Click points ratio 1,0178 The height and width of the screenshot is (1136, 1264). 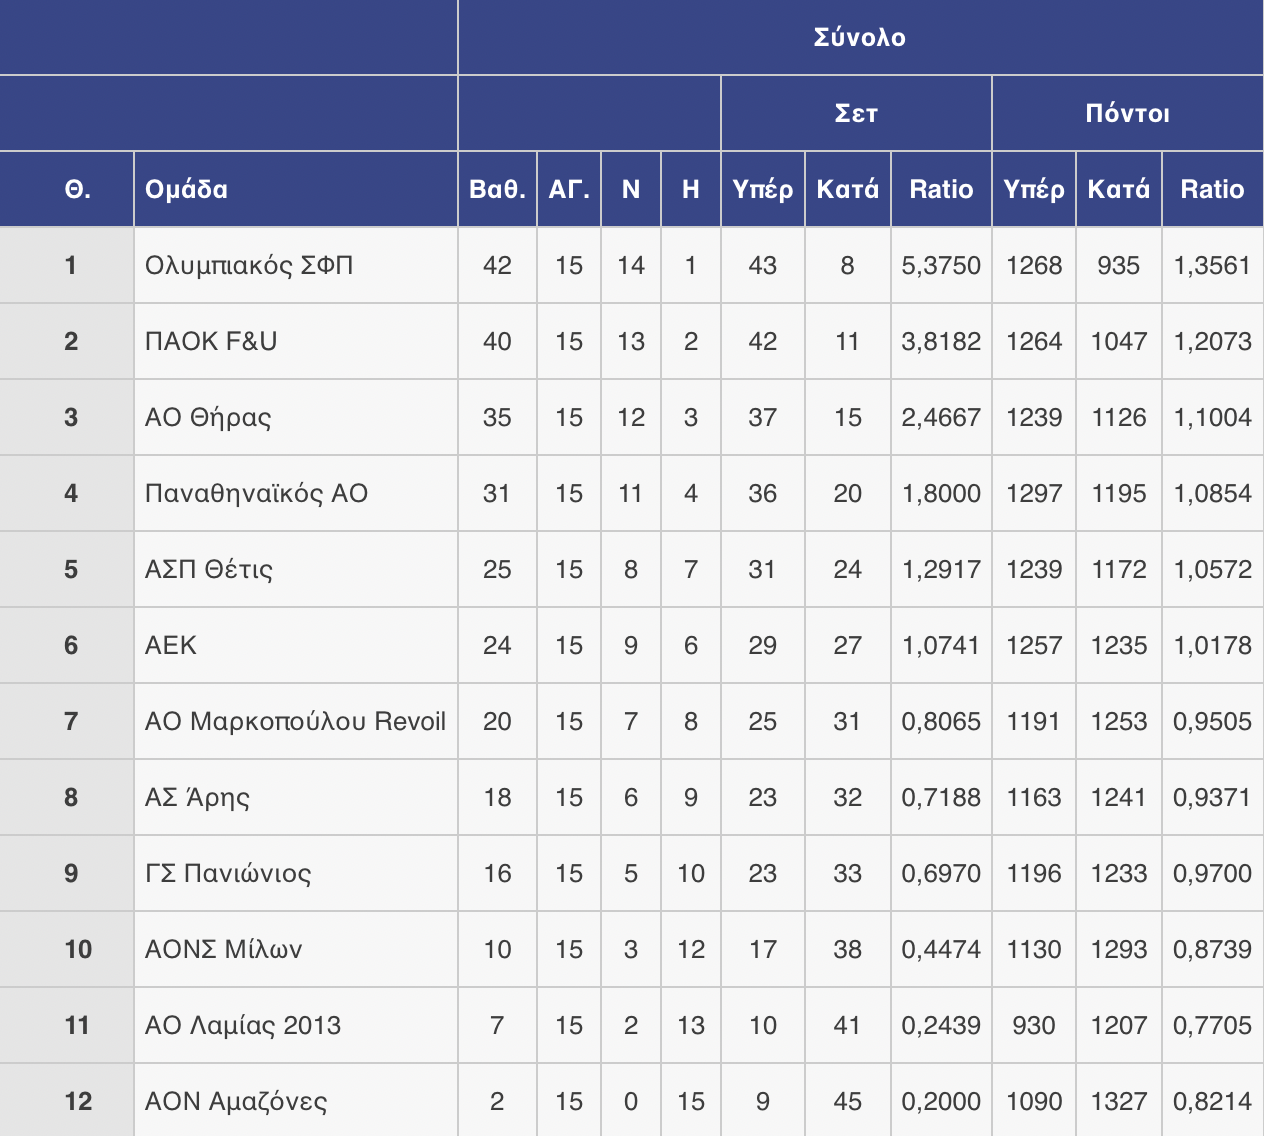[1212, 645]
